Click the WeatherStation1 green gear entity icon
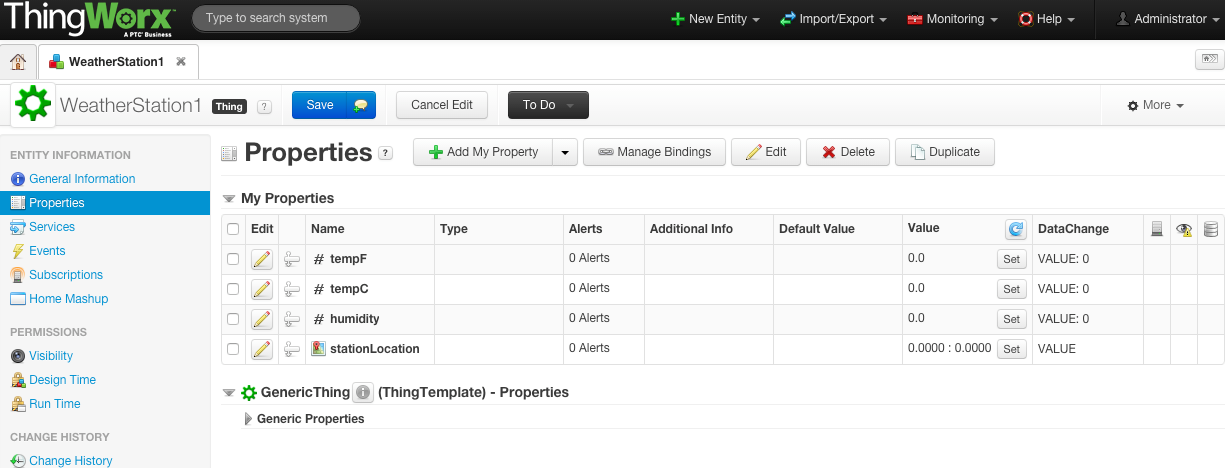 click(33, 104)
